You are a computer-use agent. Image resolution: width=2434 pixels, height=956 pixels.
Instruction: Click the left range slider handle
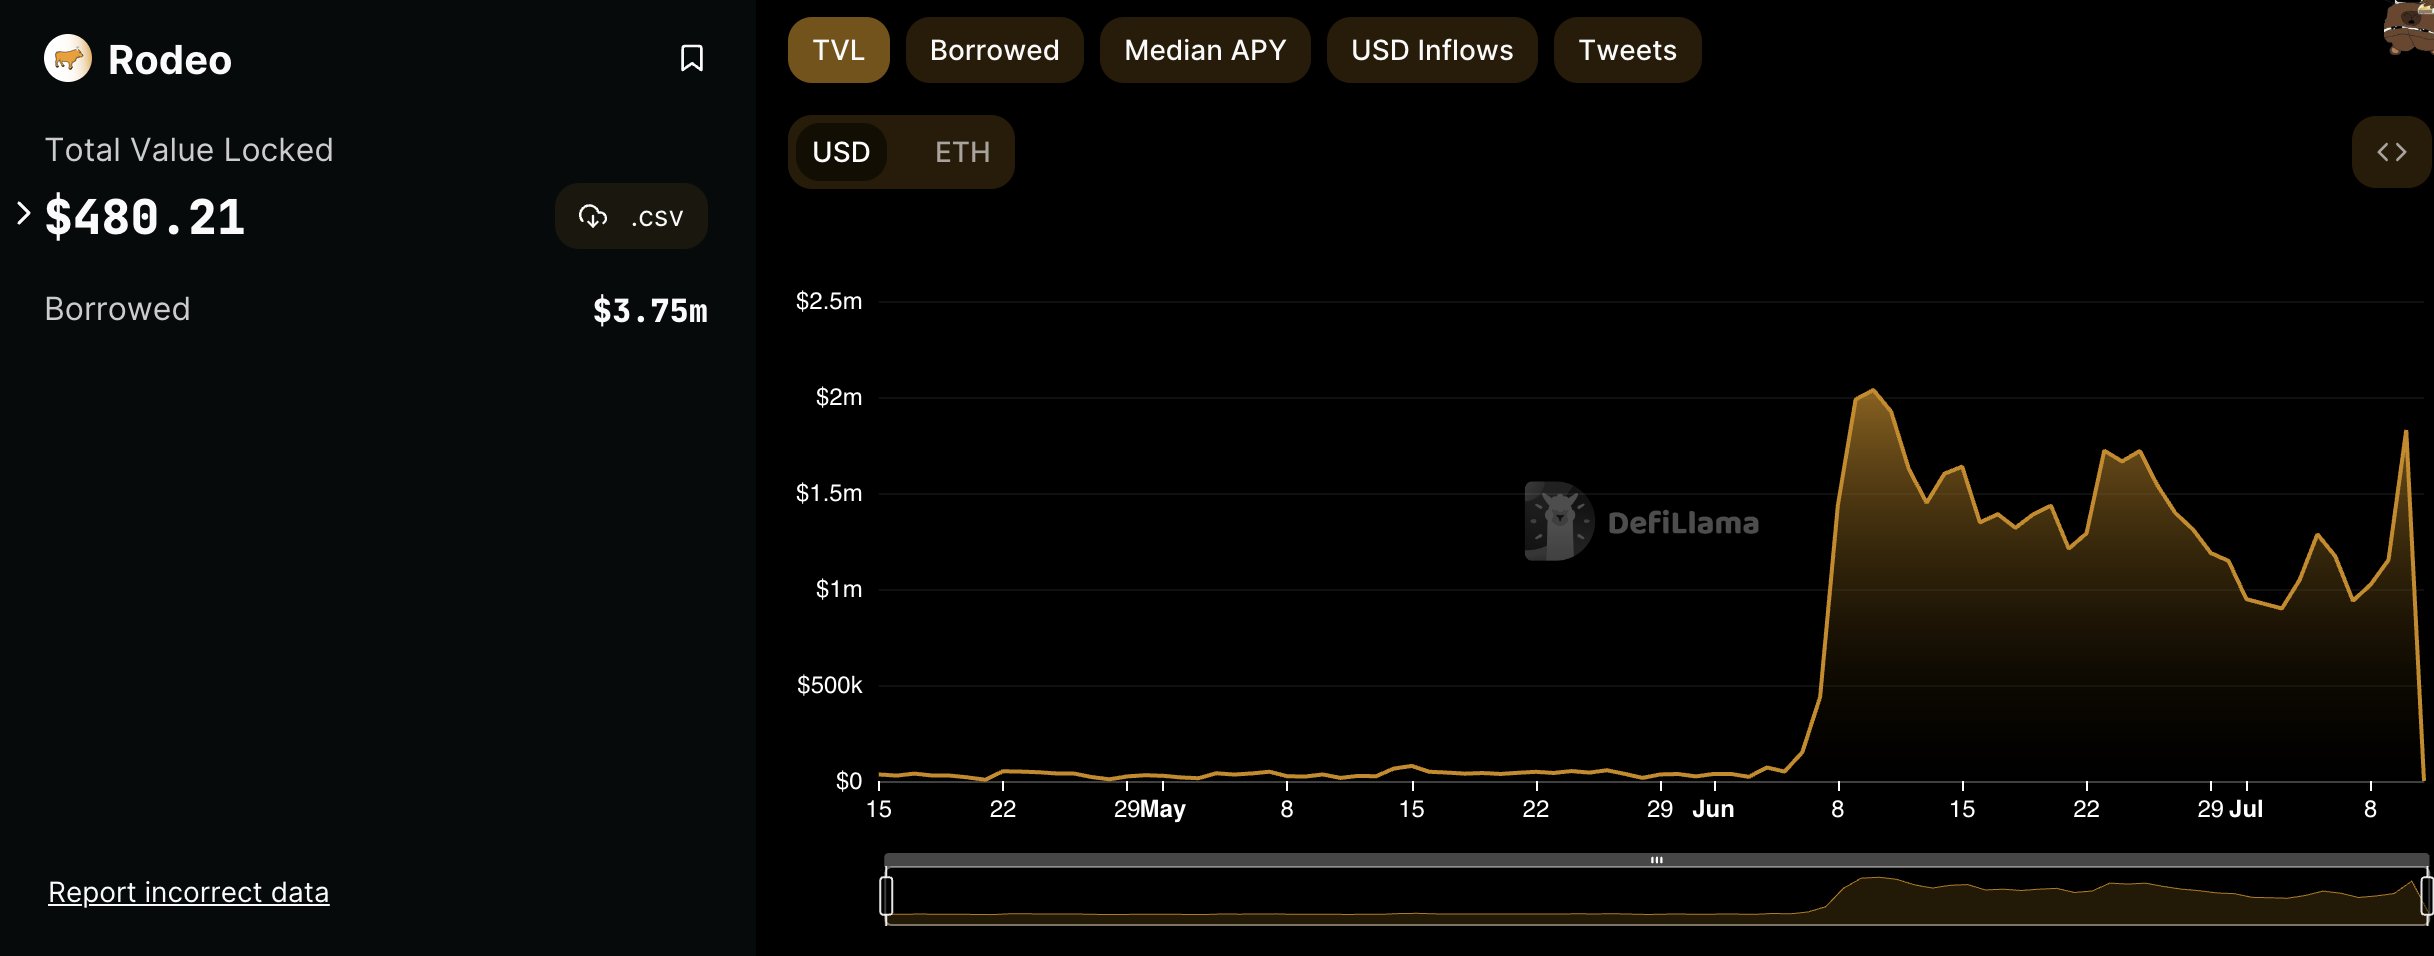click(x=886, y=895)
